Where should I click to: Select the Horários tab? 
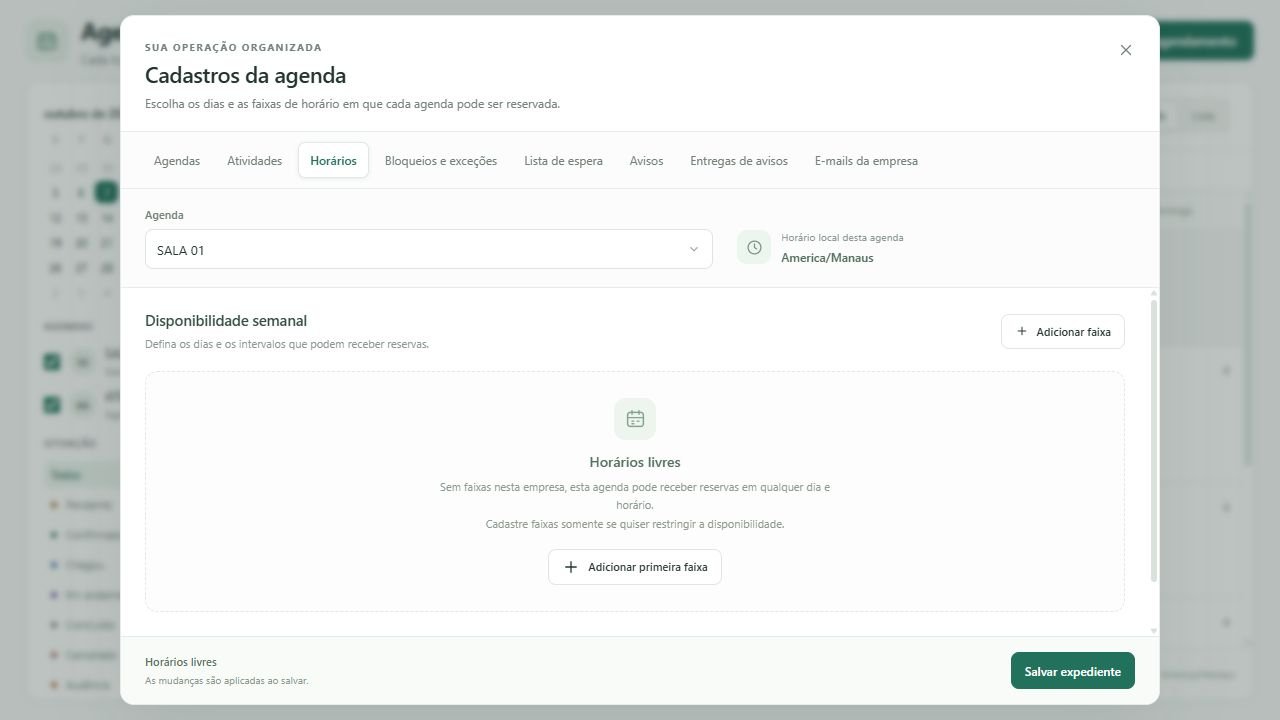tap(333, 161)
